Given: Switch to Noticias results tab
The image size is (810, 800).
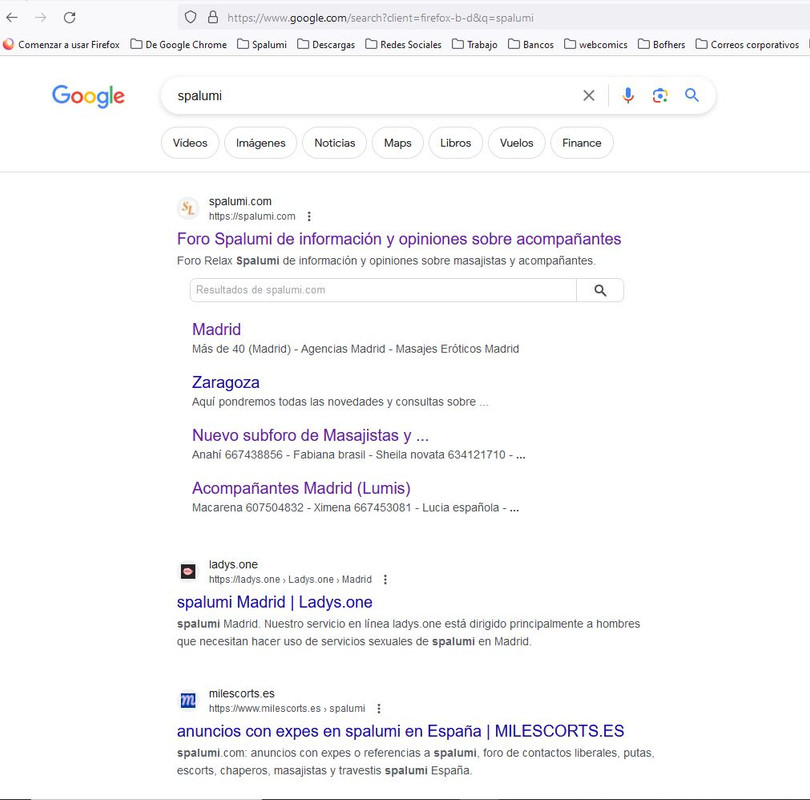Looking at the screenshot, I should coord(335,143).
